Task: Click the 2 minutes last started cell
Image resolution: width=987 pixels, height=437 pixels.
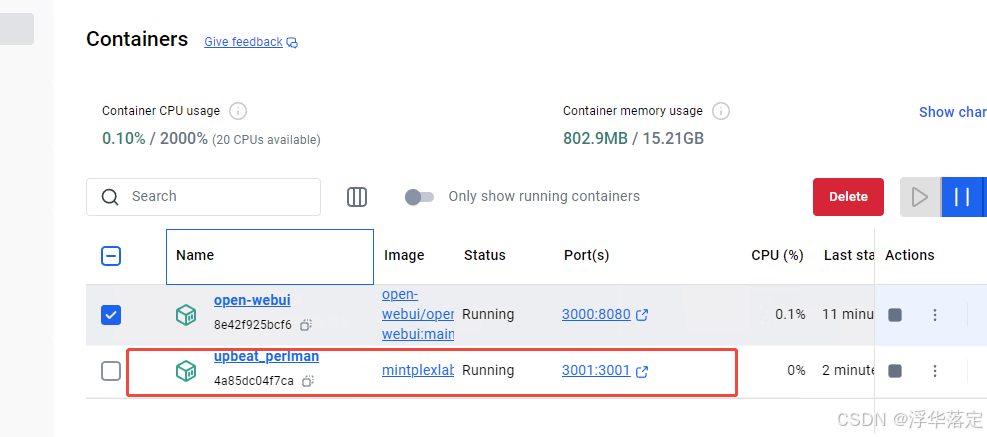Action: coord(848,370)
